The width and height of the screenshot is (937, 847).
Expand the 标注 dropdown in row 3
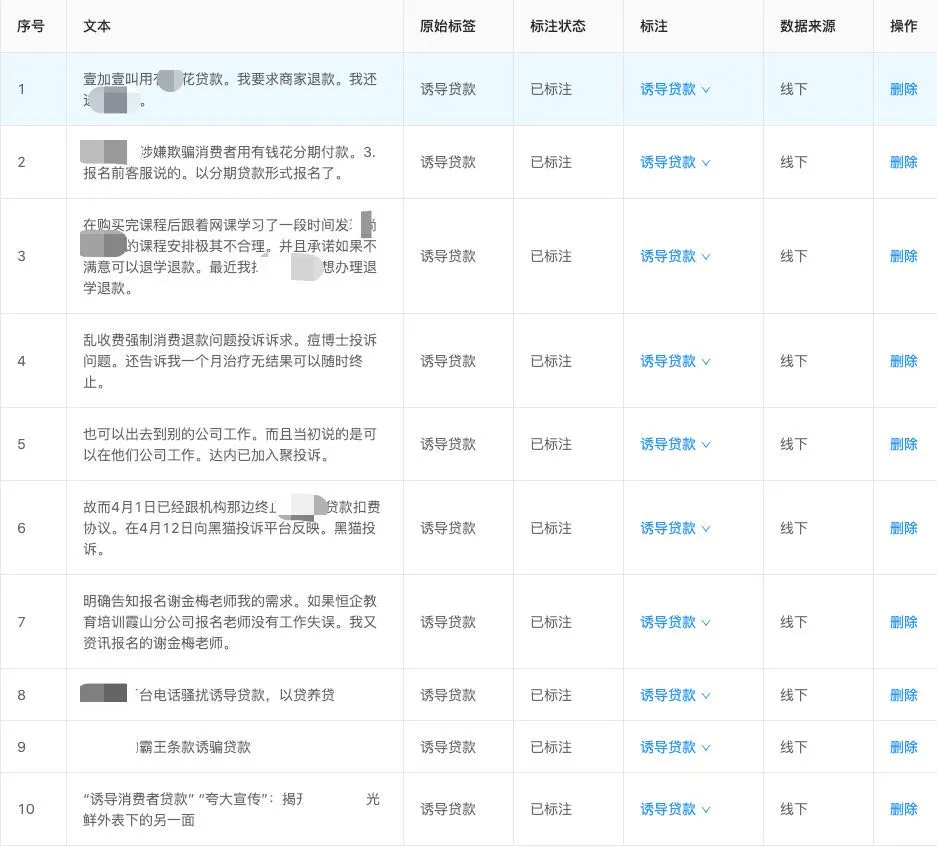[x=675, y=256]
